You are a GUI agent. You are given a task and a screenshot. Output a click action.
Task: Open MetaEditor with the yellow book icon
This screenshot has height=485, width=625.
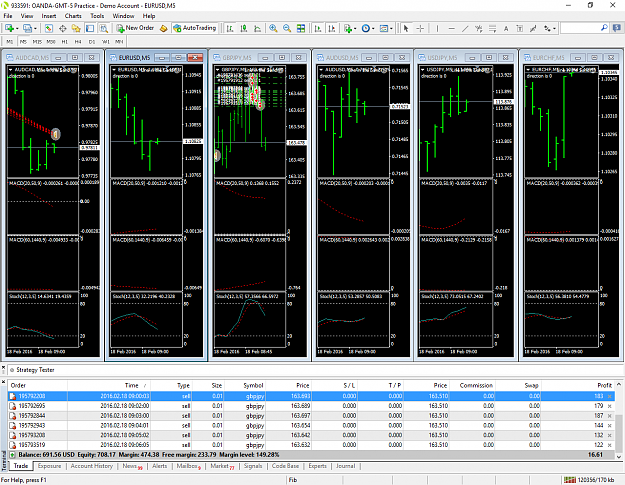coord(163,28)
